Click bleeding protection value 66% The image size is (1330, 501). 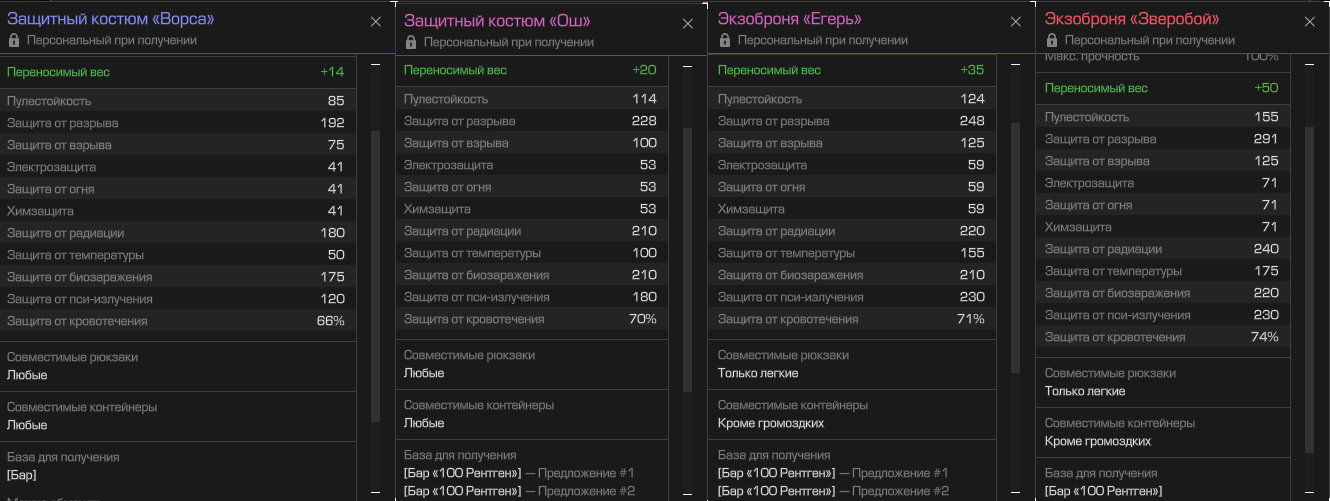(x=330, y=321)
